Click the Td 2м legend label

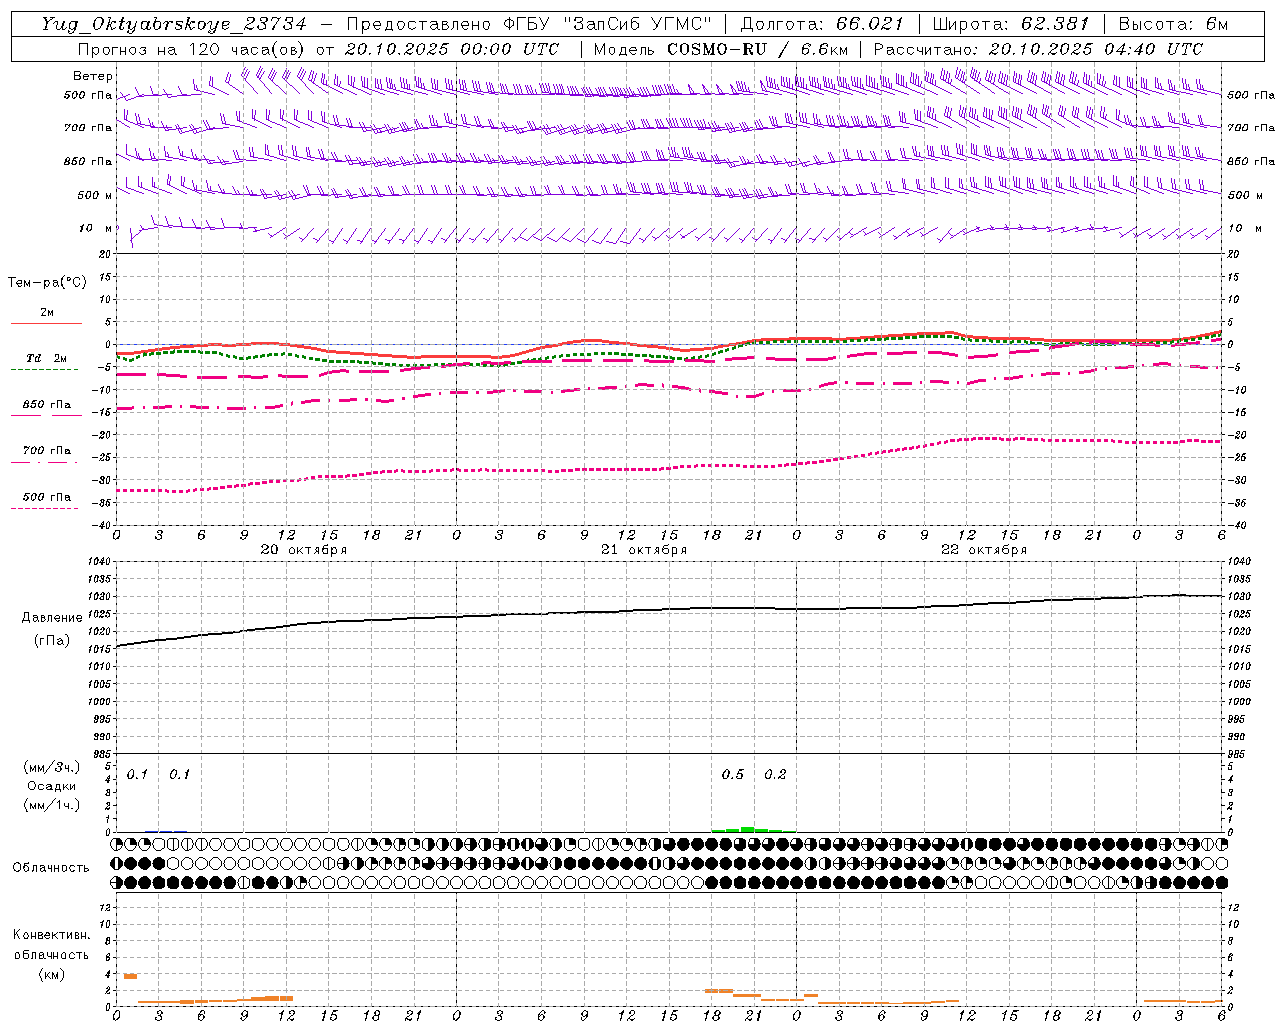point(47,358)
